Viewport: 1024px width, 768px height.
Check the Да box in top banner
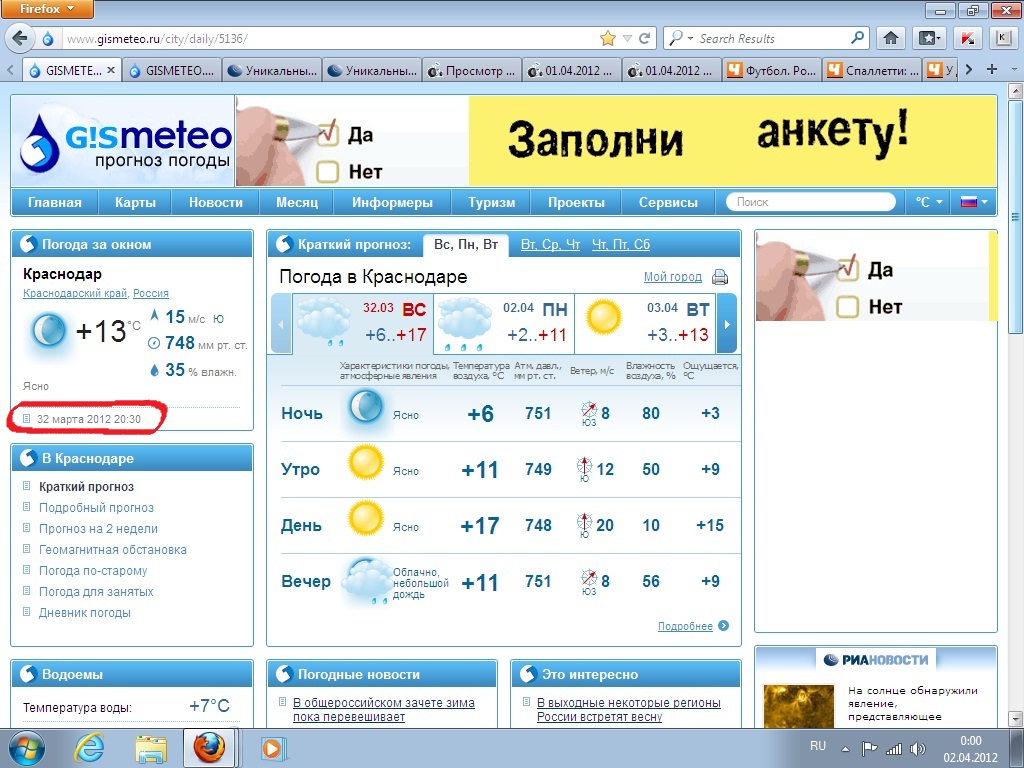tap(328, 133)
